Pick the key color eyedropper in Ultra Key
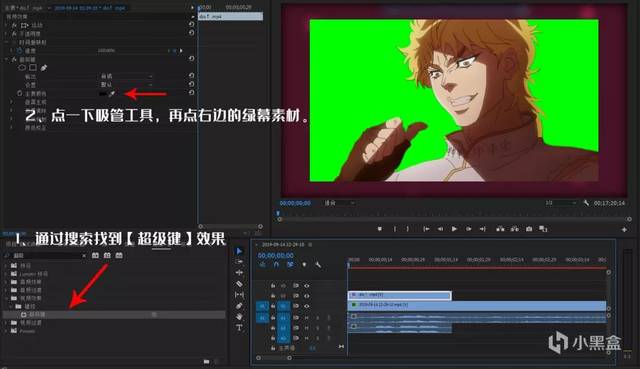The image size is (640, 369). (x=112, y=94)
